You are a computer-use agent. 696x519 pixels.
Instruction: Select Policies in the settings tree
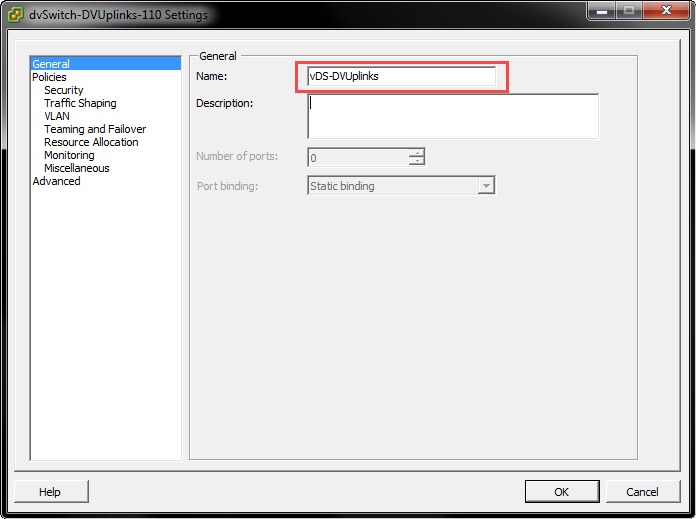50,77
